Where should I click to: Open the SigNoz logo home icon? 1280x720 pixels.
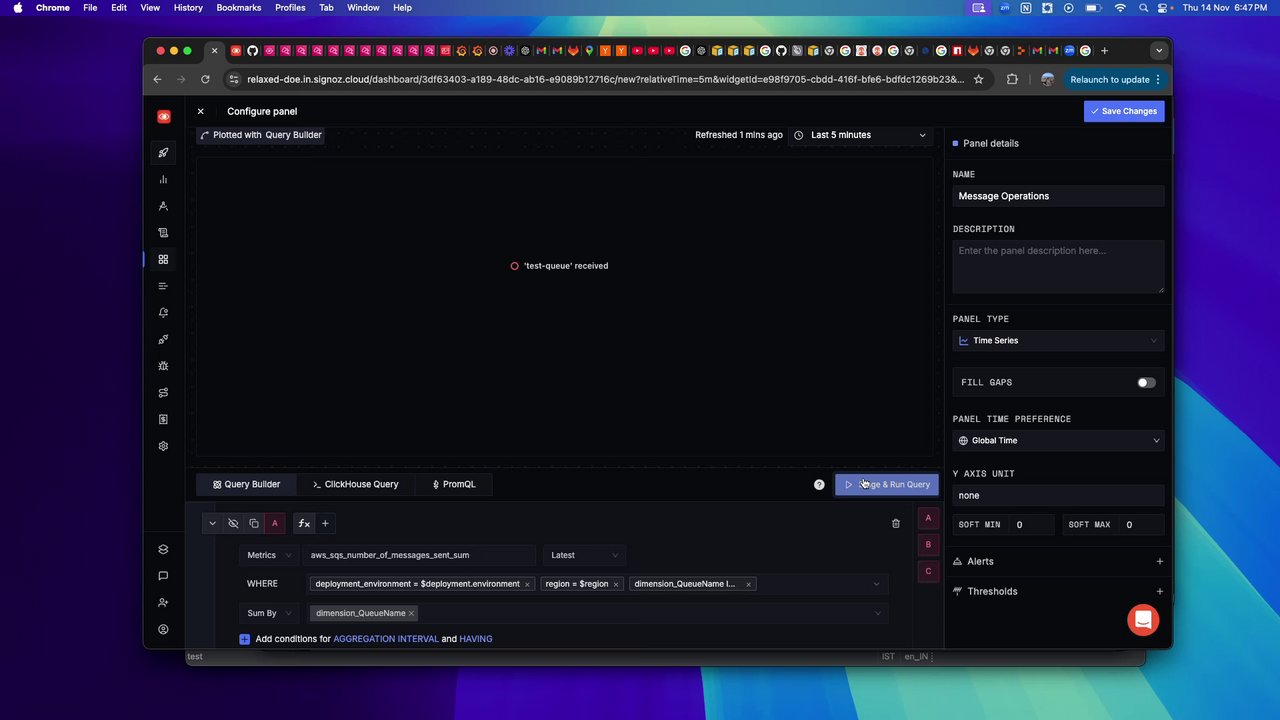click(x=164, y=117)
